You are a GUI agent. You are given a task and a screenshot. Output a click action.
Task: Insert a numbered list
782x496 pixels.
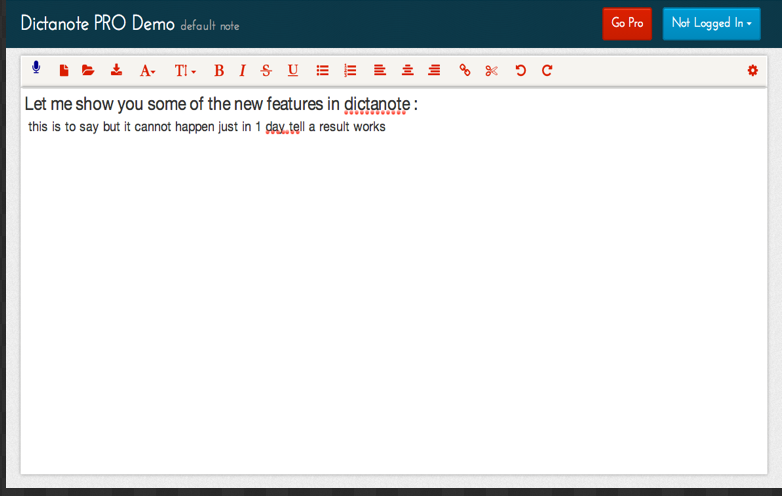tap(350, 70)
